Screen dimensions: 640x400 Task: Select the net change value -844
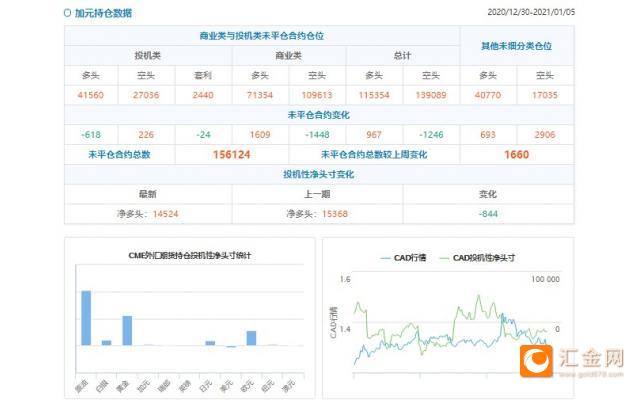pos(488,214)
